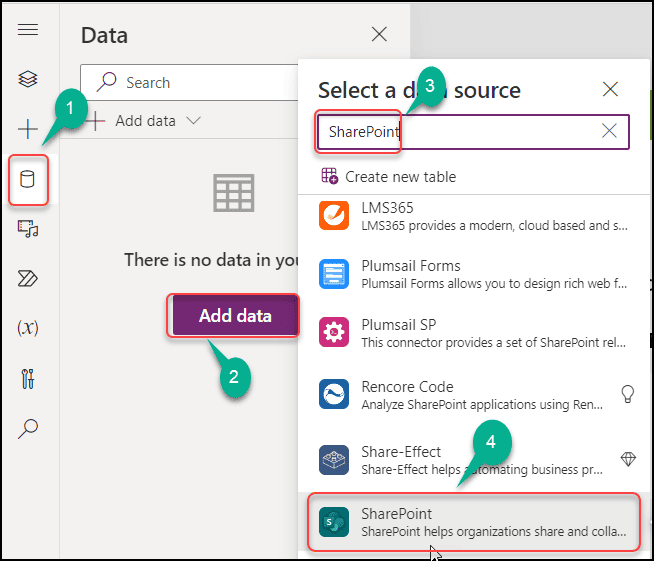Screen dimensions: 654x561
Task: Open the Power Automate icon in sidebar
Action: (28, 279)
